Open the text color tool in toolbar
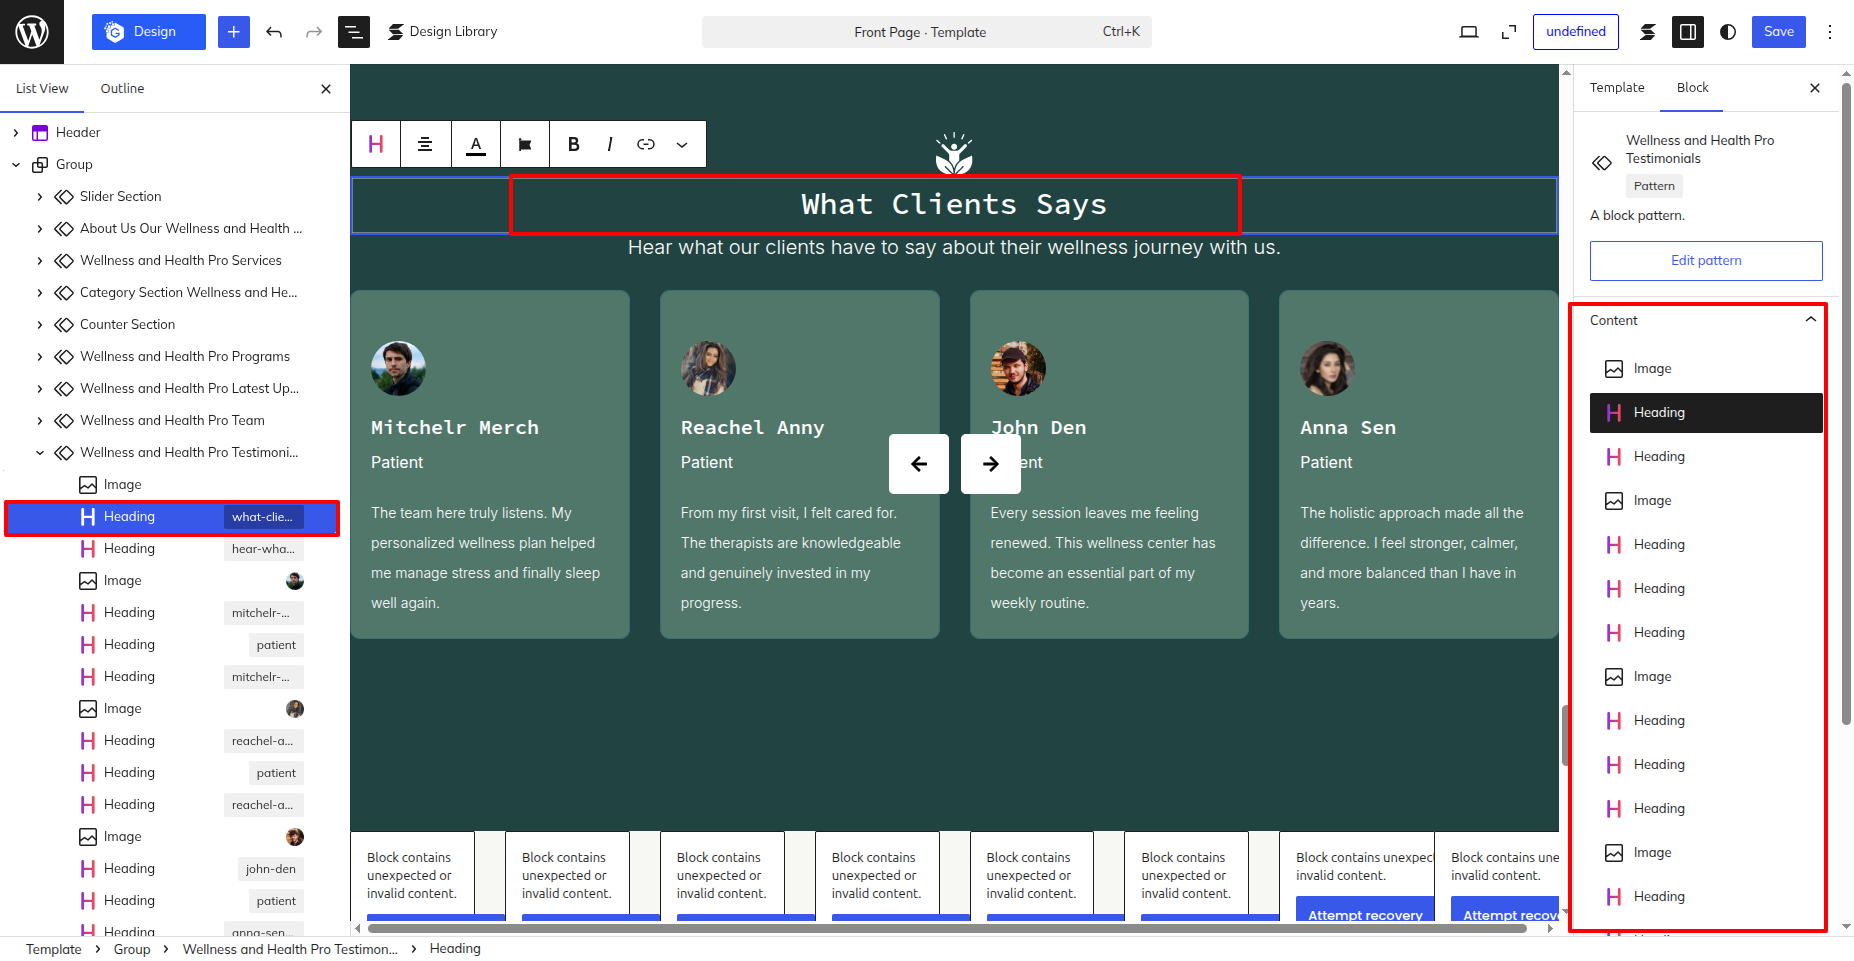The width and height of the screenshot is (1854, 961). [476, 144]
